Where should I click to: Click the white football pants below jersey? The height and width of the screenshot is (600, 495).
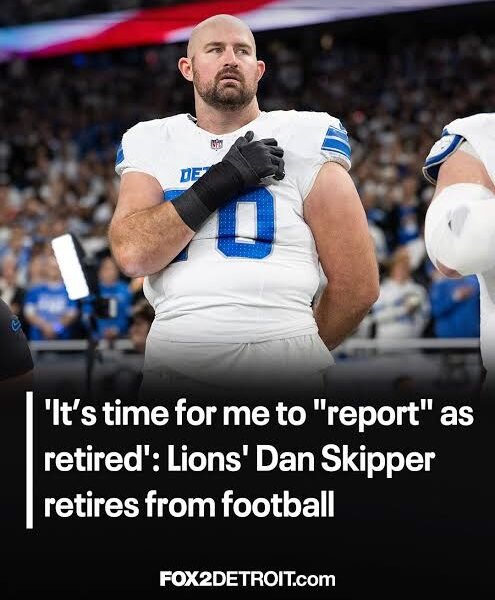click(x=237, y=356)
